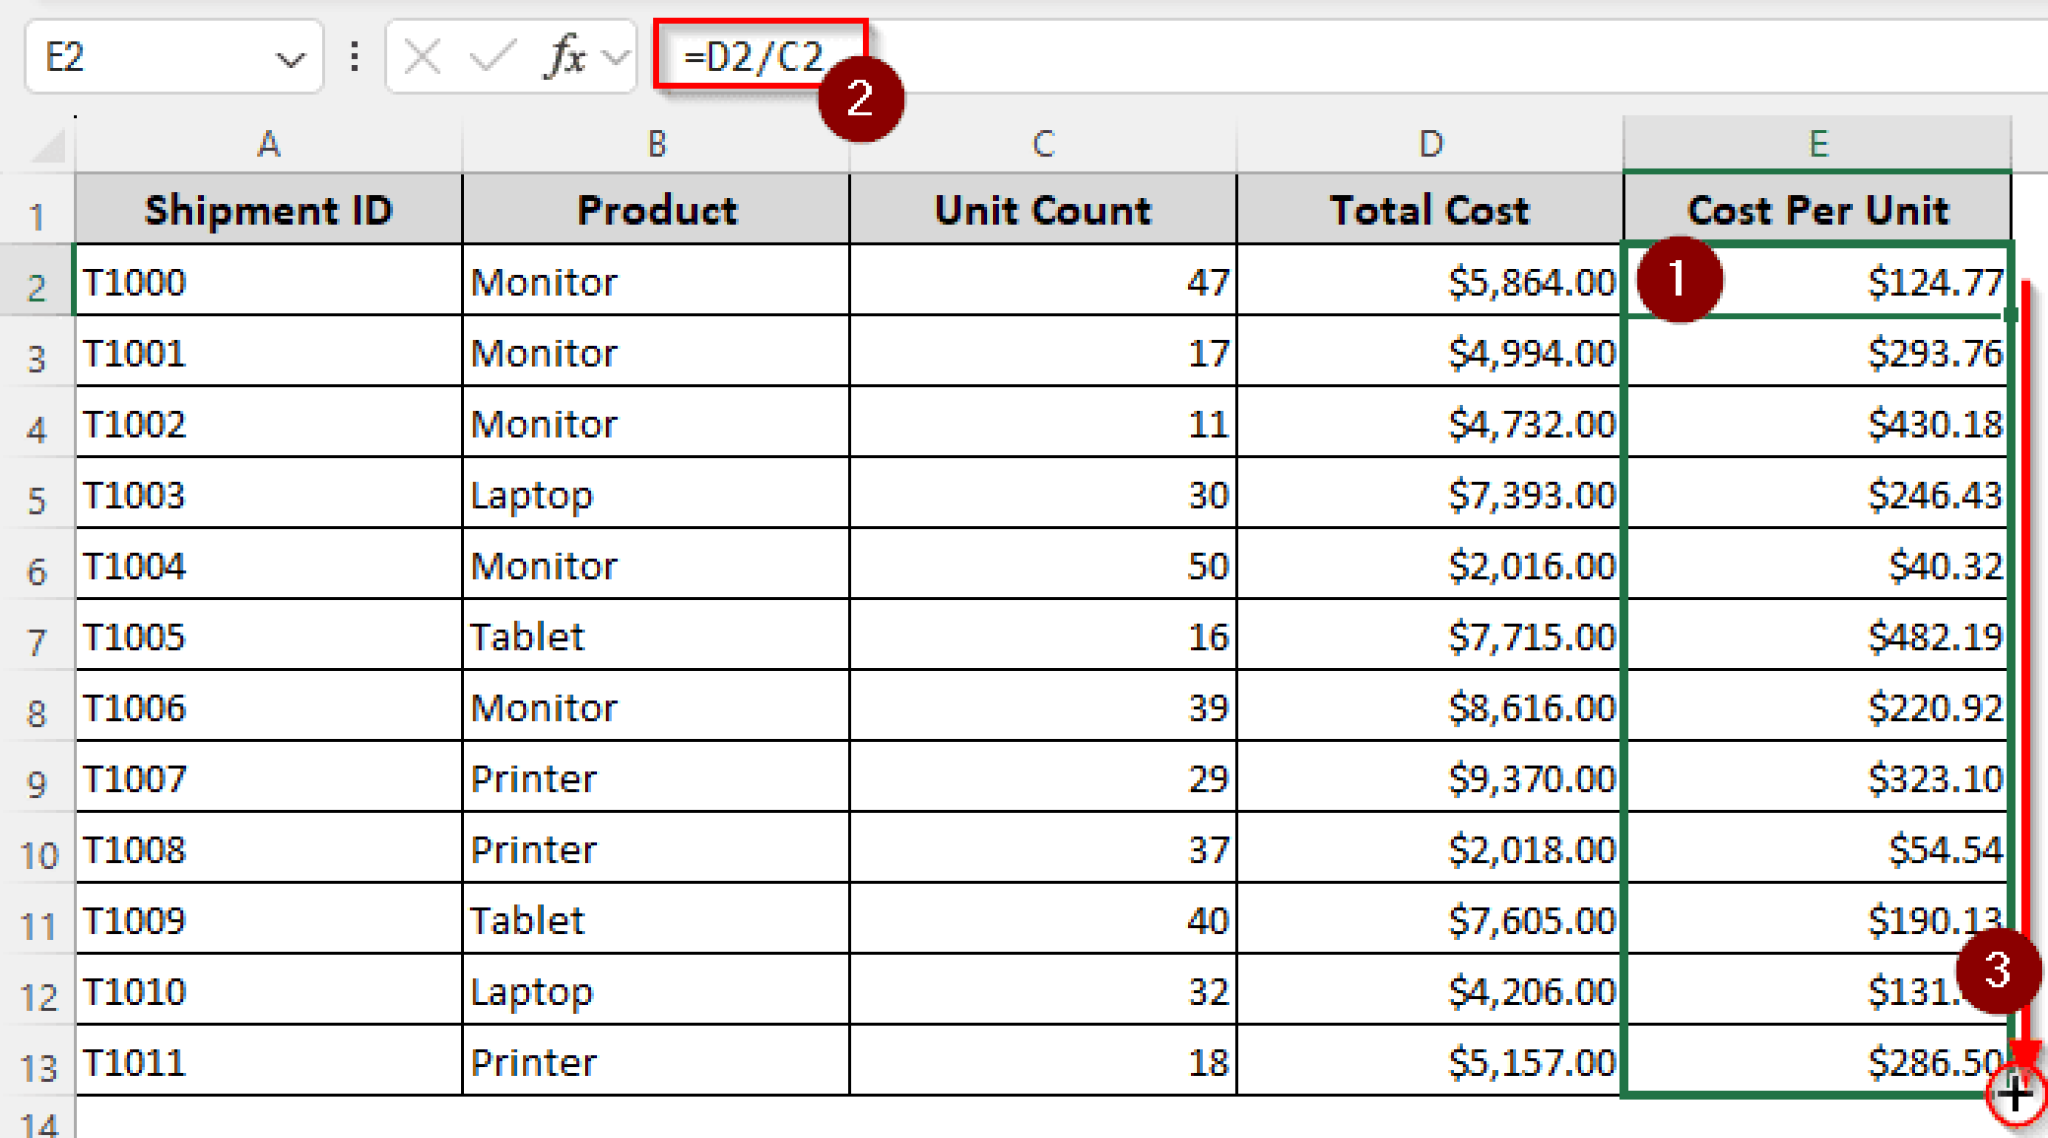The width and height of the screenshot is (2048, 1138).
Task: Click the fill handle plus at cell E13
Action: (2015, 1097)
